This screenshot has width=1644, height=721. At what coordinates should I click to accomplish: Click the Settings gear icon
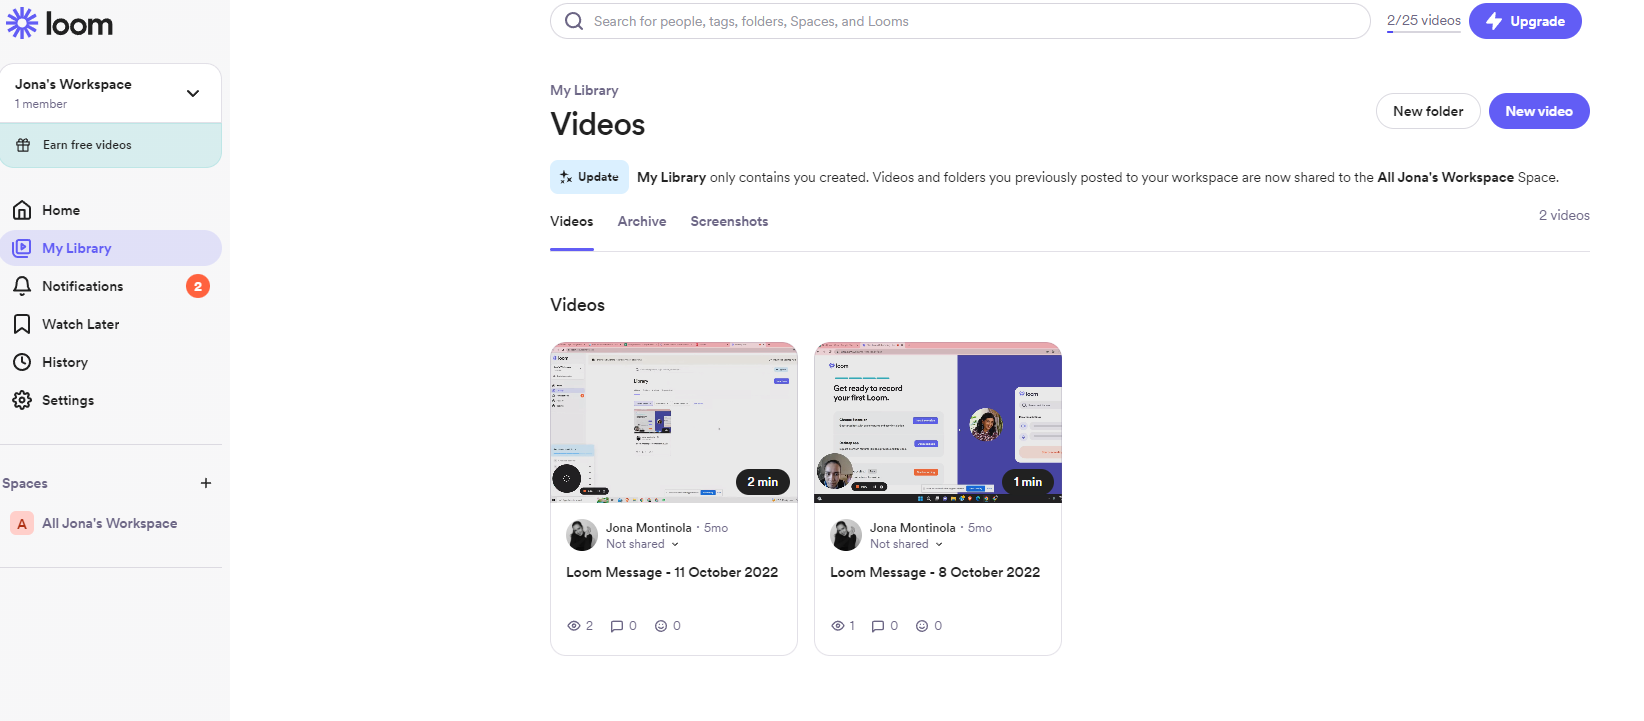22,400
